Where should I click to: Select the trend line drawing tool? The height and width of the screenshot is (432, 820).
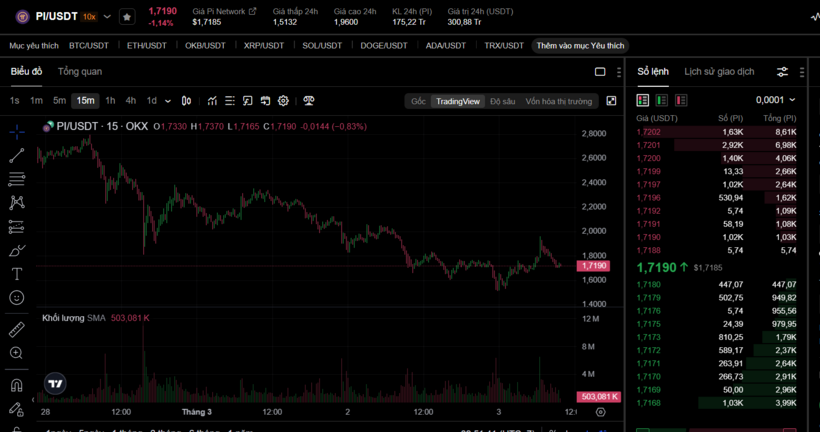(17, 155)
